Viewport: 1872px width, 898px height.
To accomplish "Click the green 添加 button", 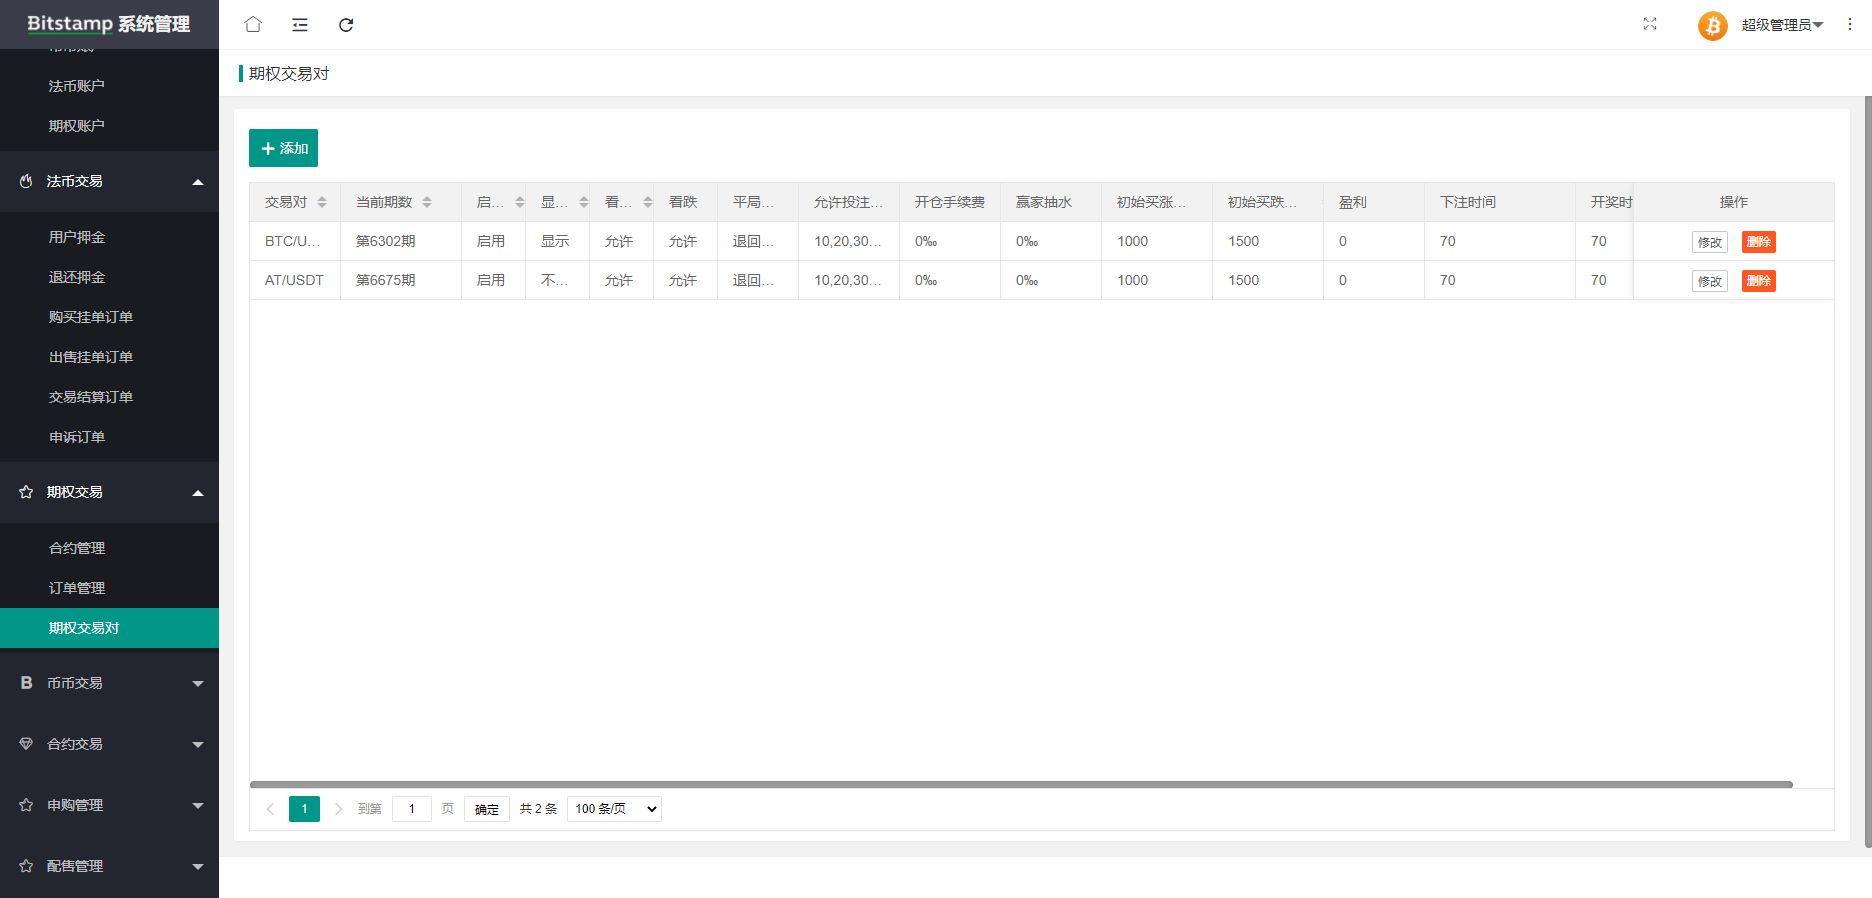I will [283, 148].
